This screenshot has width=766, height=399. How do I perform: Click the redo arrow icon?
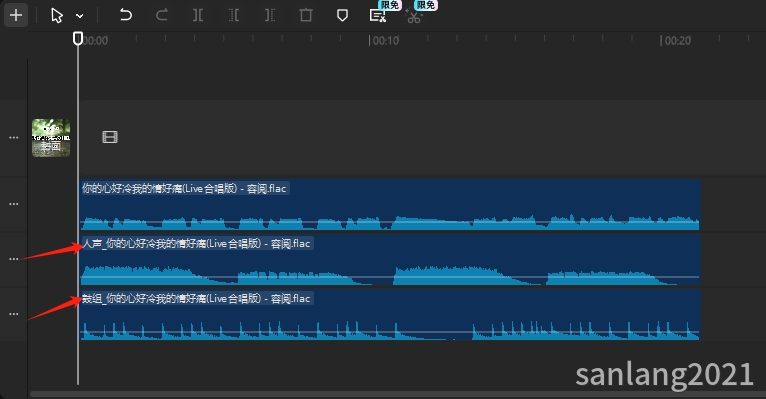(161, 15)
